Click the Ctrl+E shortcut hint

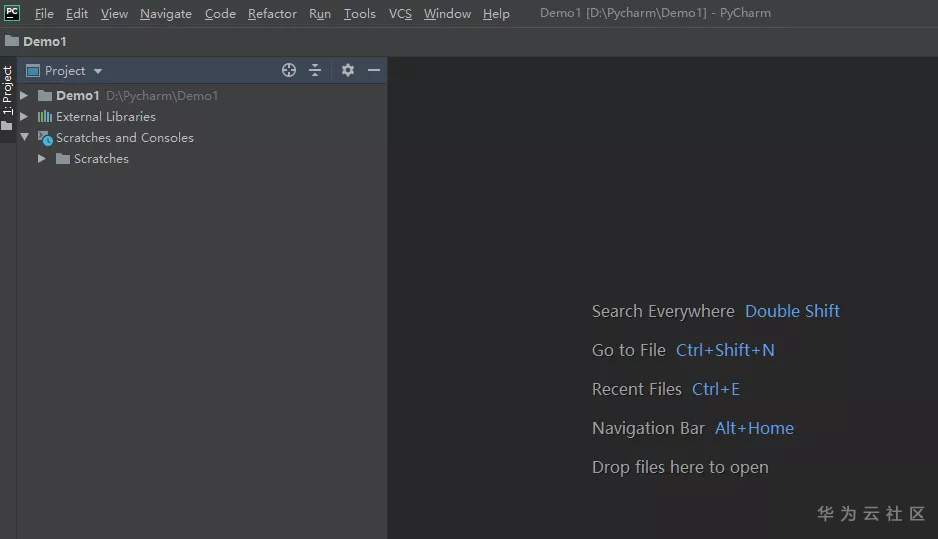[x=715, y=389]
